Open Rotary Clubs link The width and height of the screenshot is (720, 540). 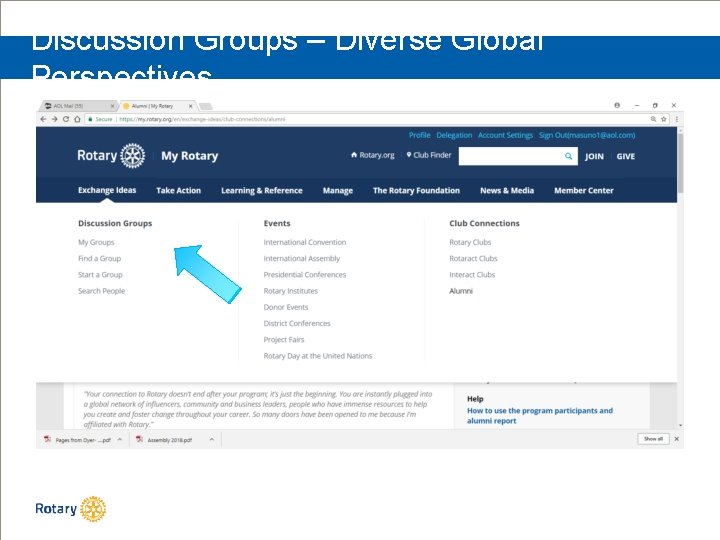[470, 242]
